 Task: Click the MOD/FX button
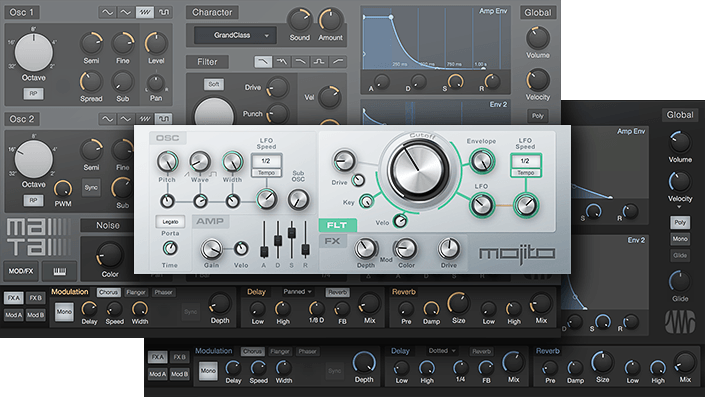pos(21,271)
